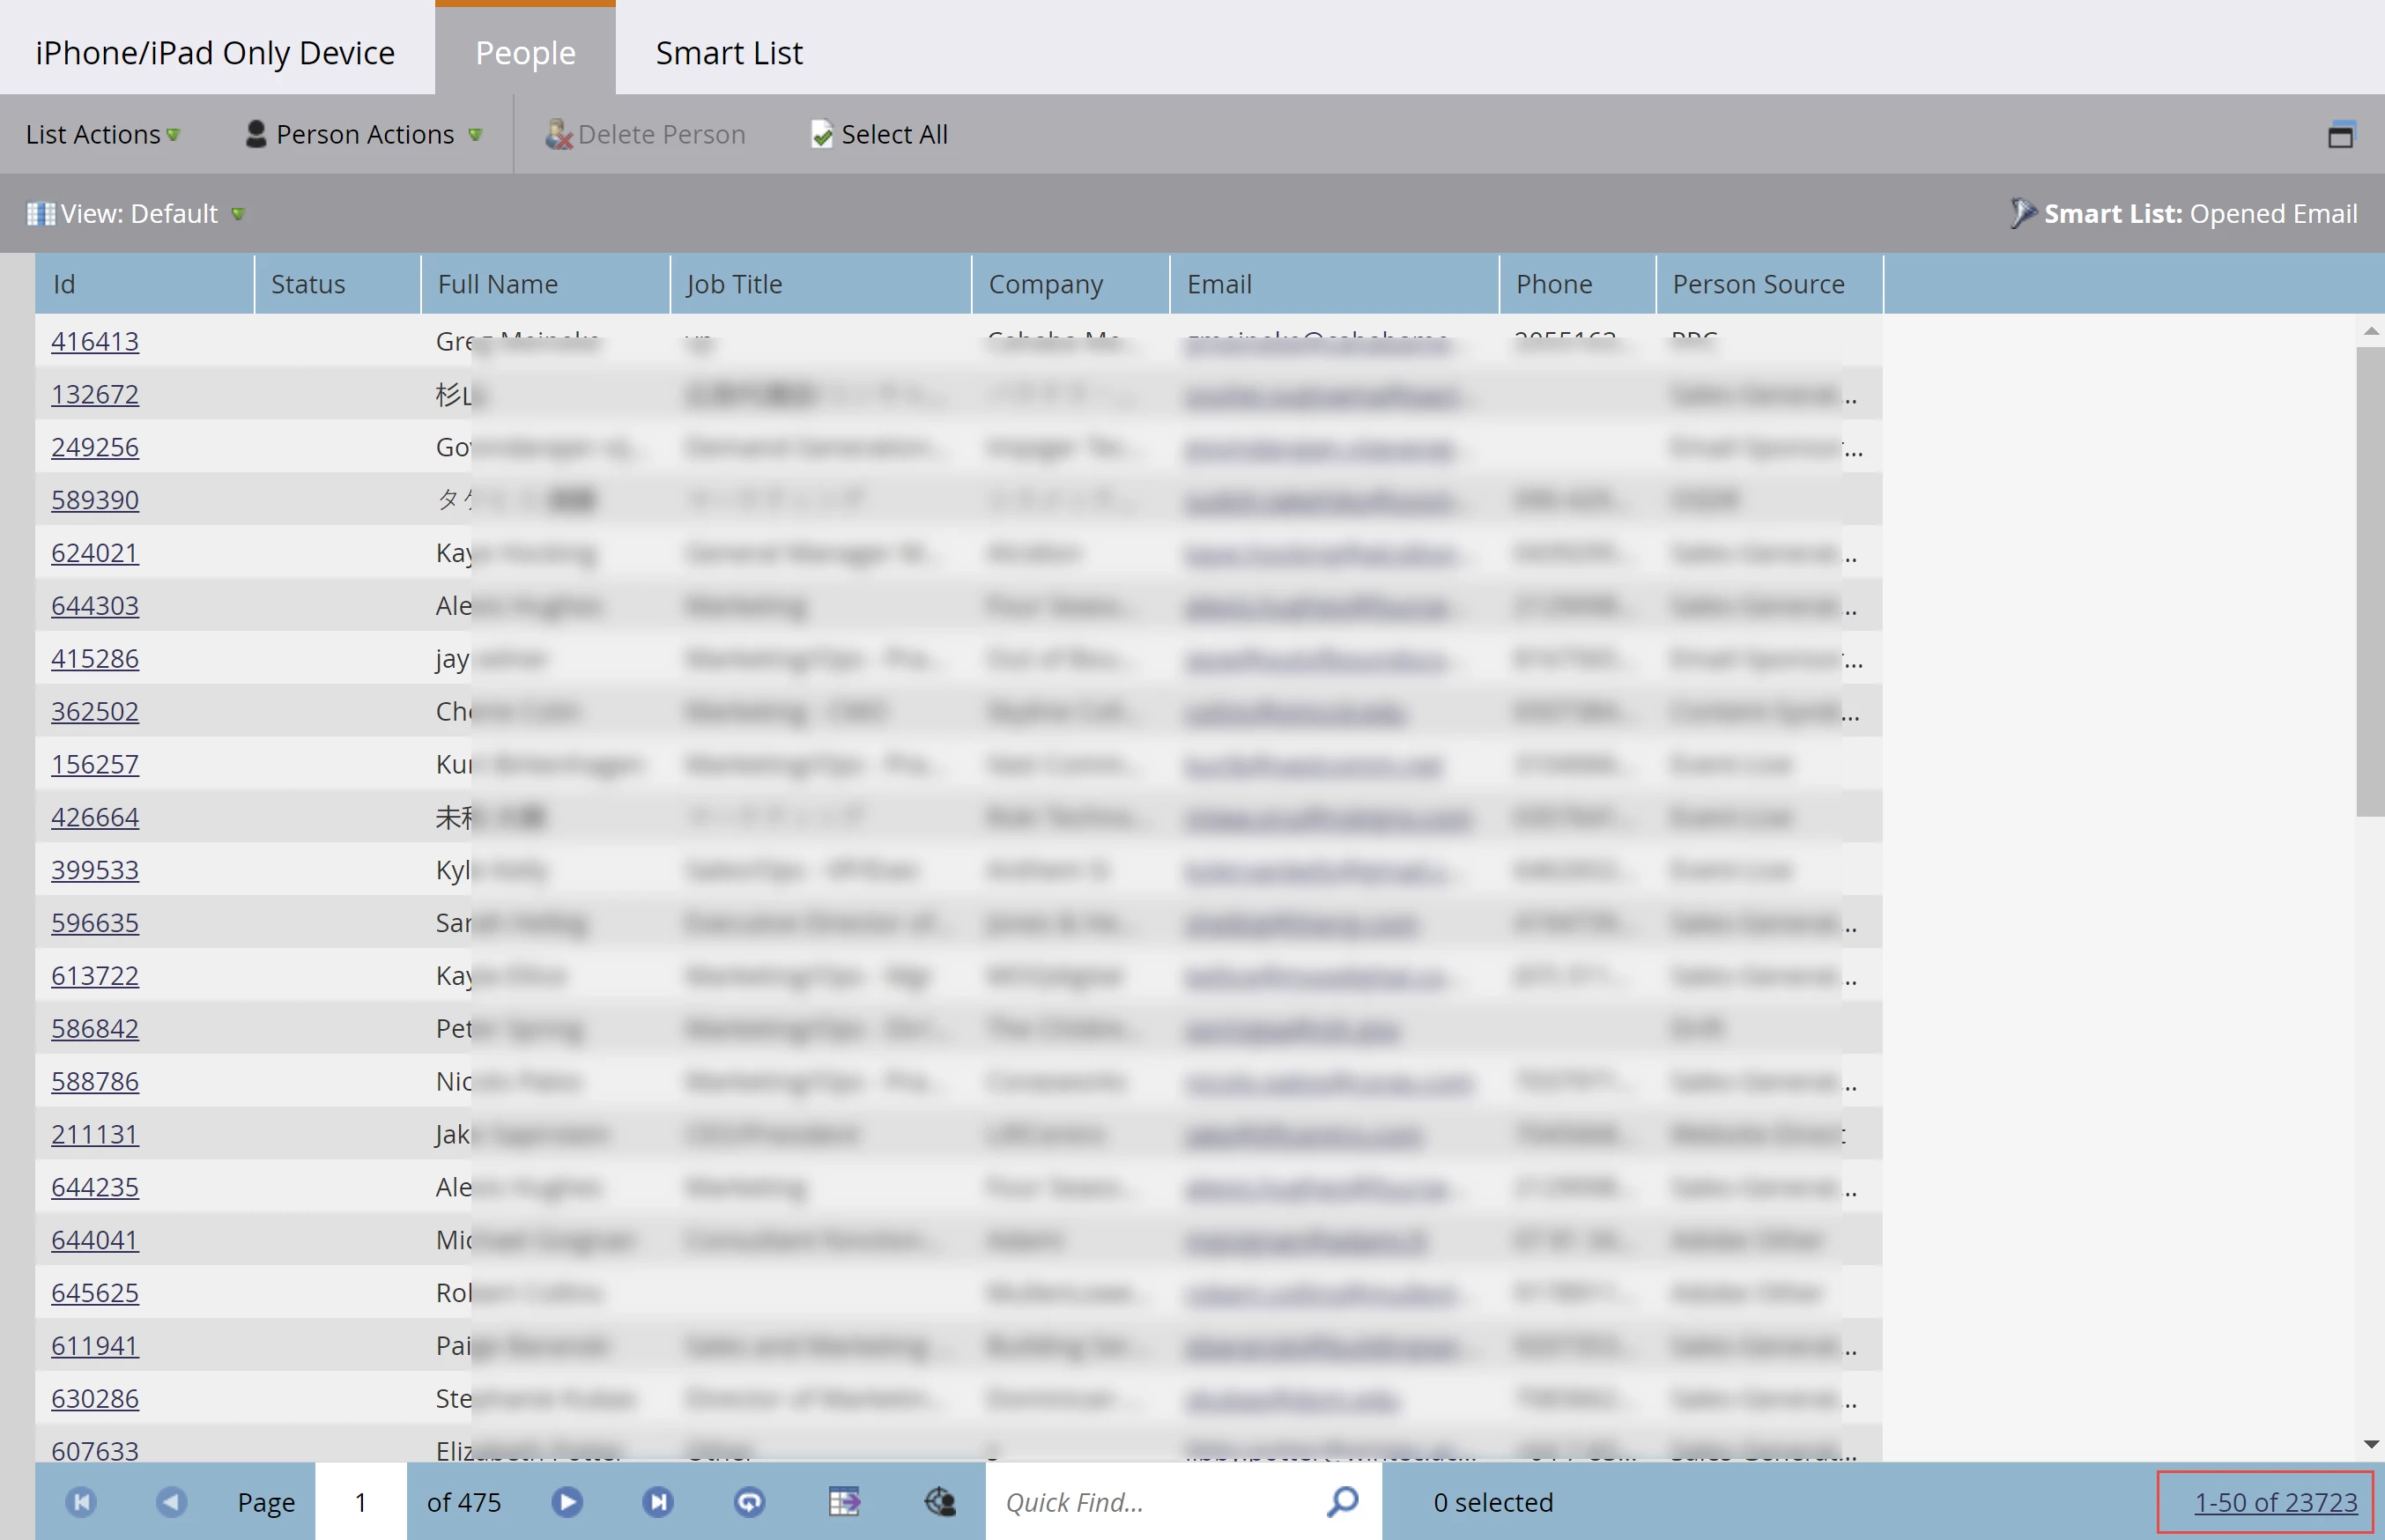Click the refresh list icon
This screenshot has width=2385, height=1540.
(749, 1501)
